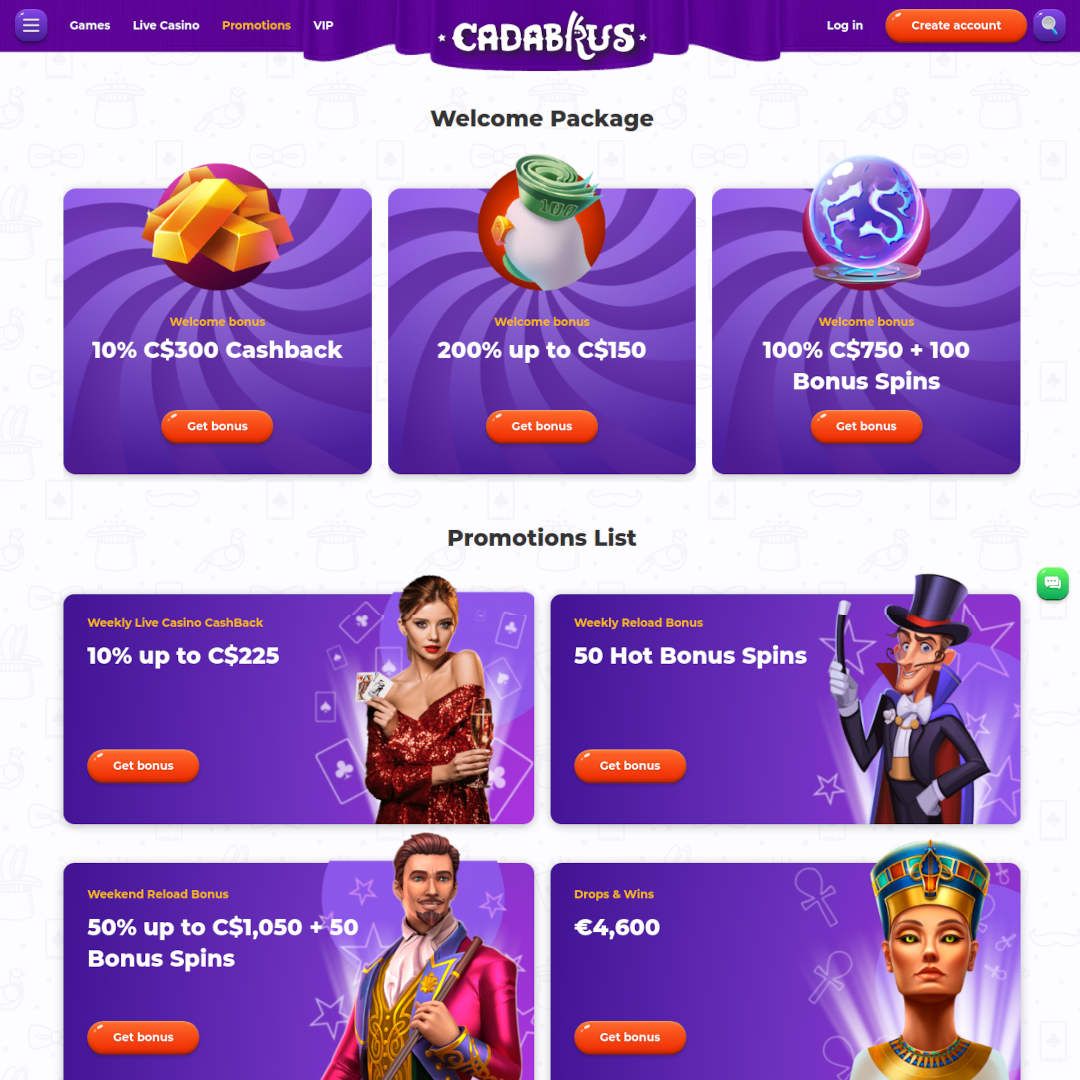Click the FS crystal ball image
Image resolution: width=1080 pixels, height=1080 pixels.
[866, 220]
